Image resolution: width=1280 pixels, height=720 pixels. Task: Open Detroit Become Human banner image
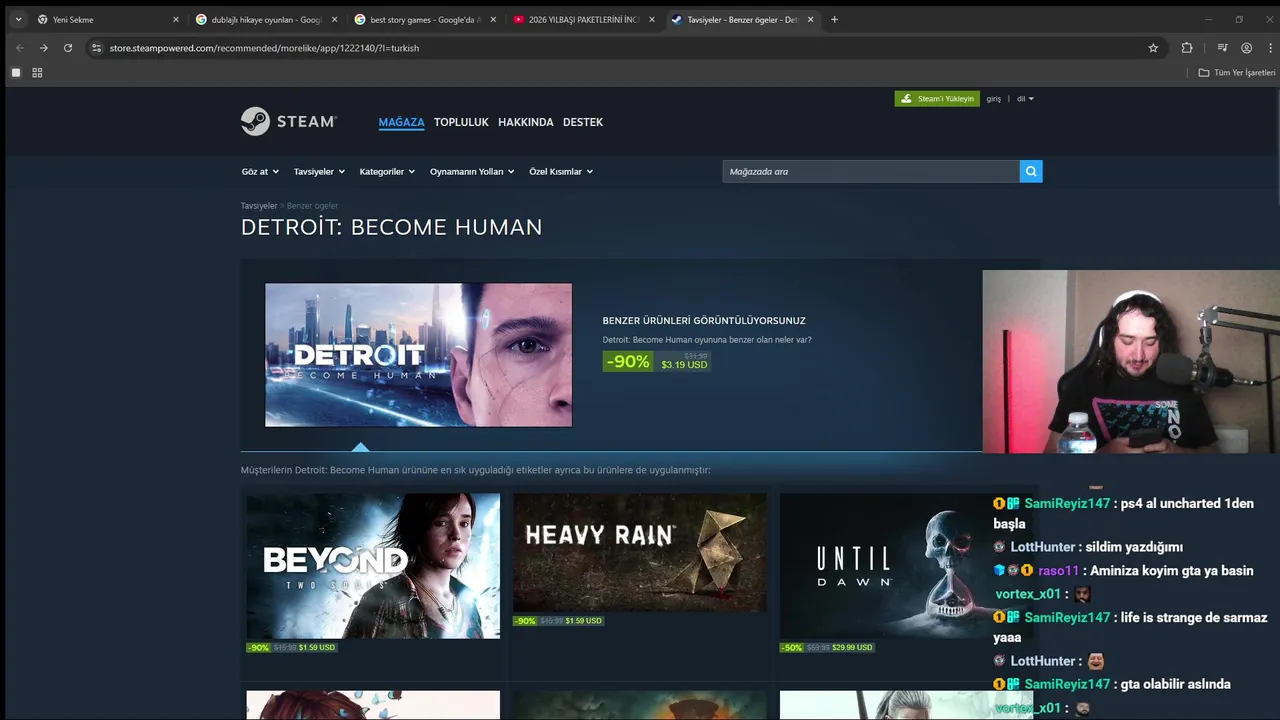[419, 355]
